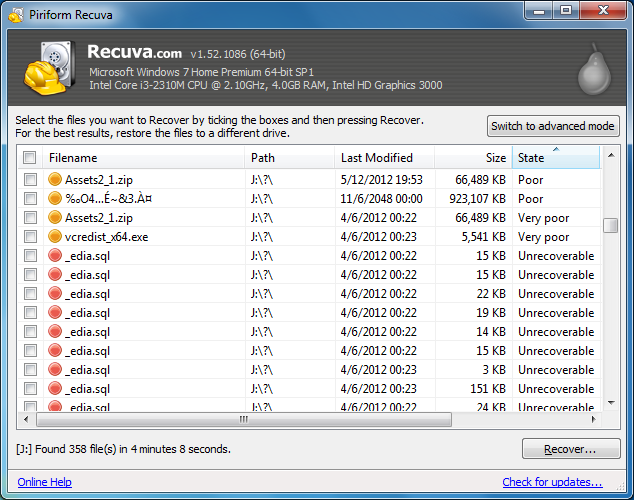The width and height of the screenshot is (634, 500).
Task: Click the horizontal scrollbar left arrow
Action: click(x=26, y=419)
